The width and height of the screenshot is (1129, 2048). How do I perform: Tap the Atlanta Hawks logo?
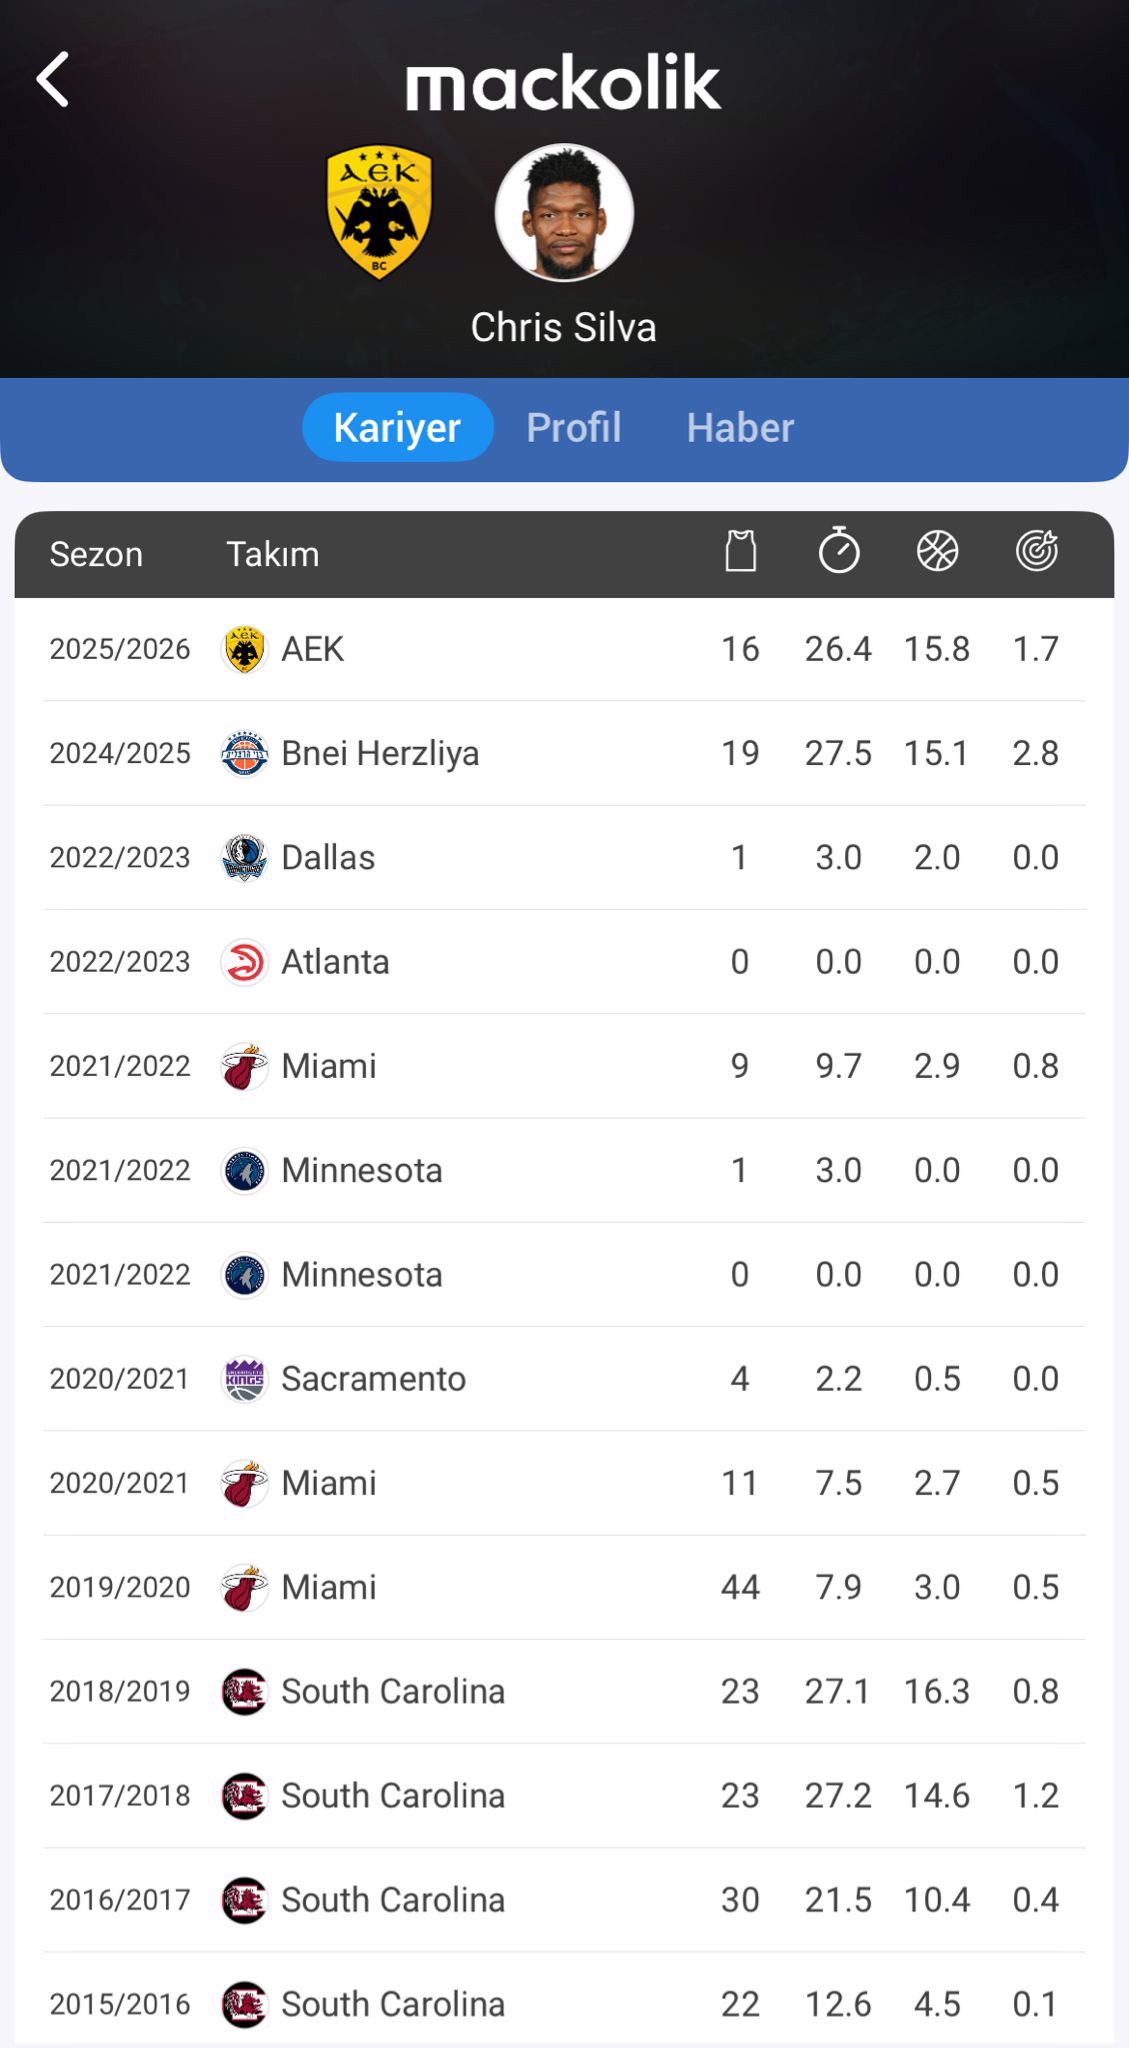[x=244, y=962]
